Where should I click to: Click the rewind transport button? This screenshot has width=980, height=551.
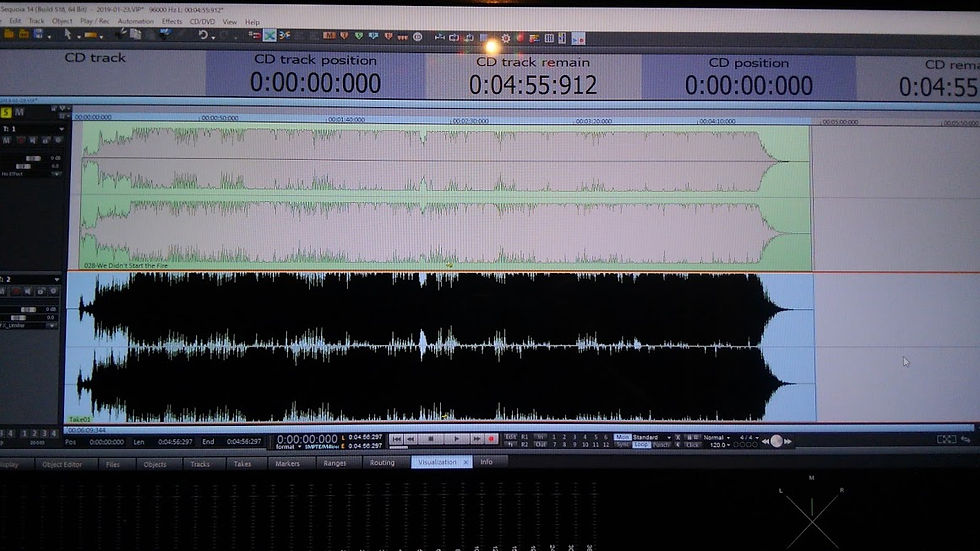[x=411, y=439]
